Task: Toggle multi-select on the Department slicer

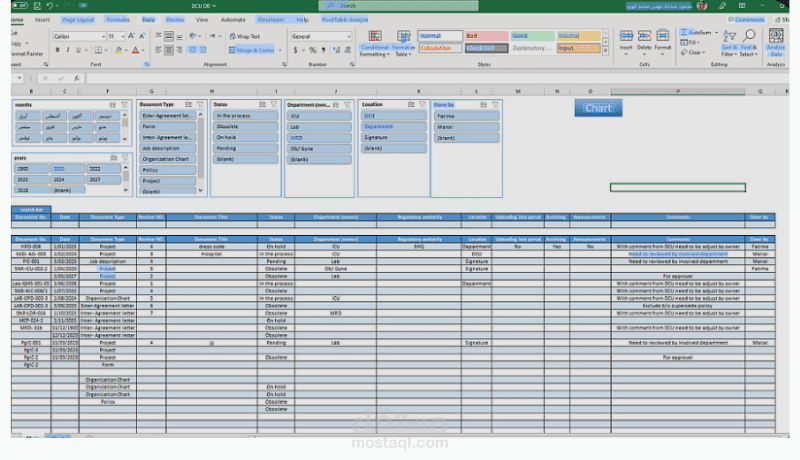Action: pos(336,105)
